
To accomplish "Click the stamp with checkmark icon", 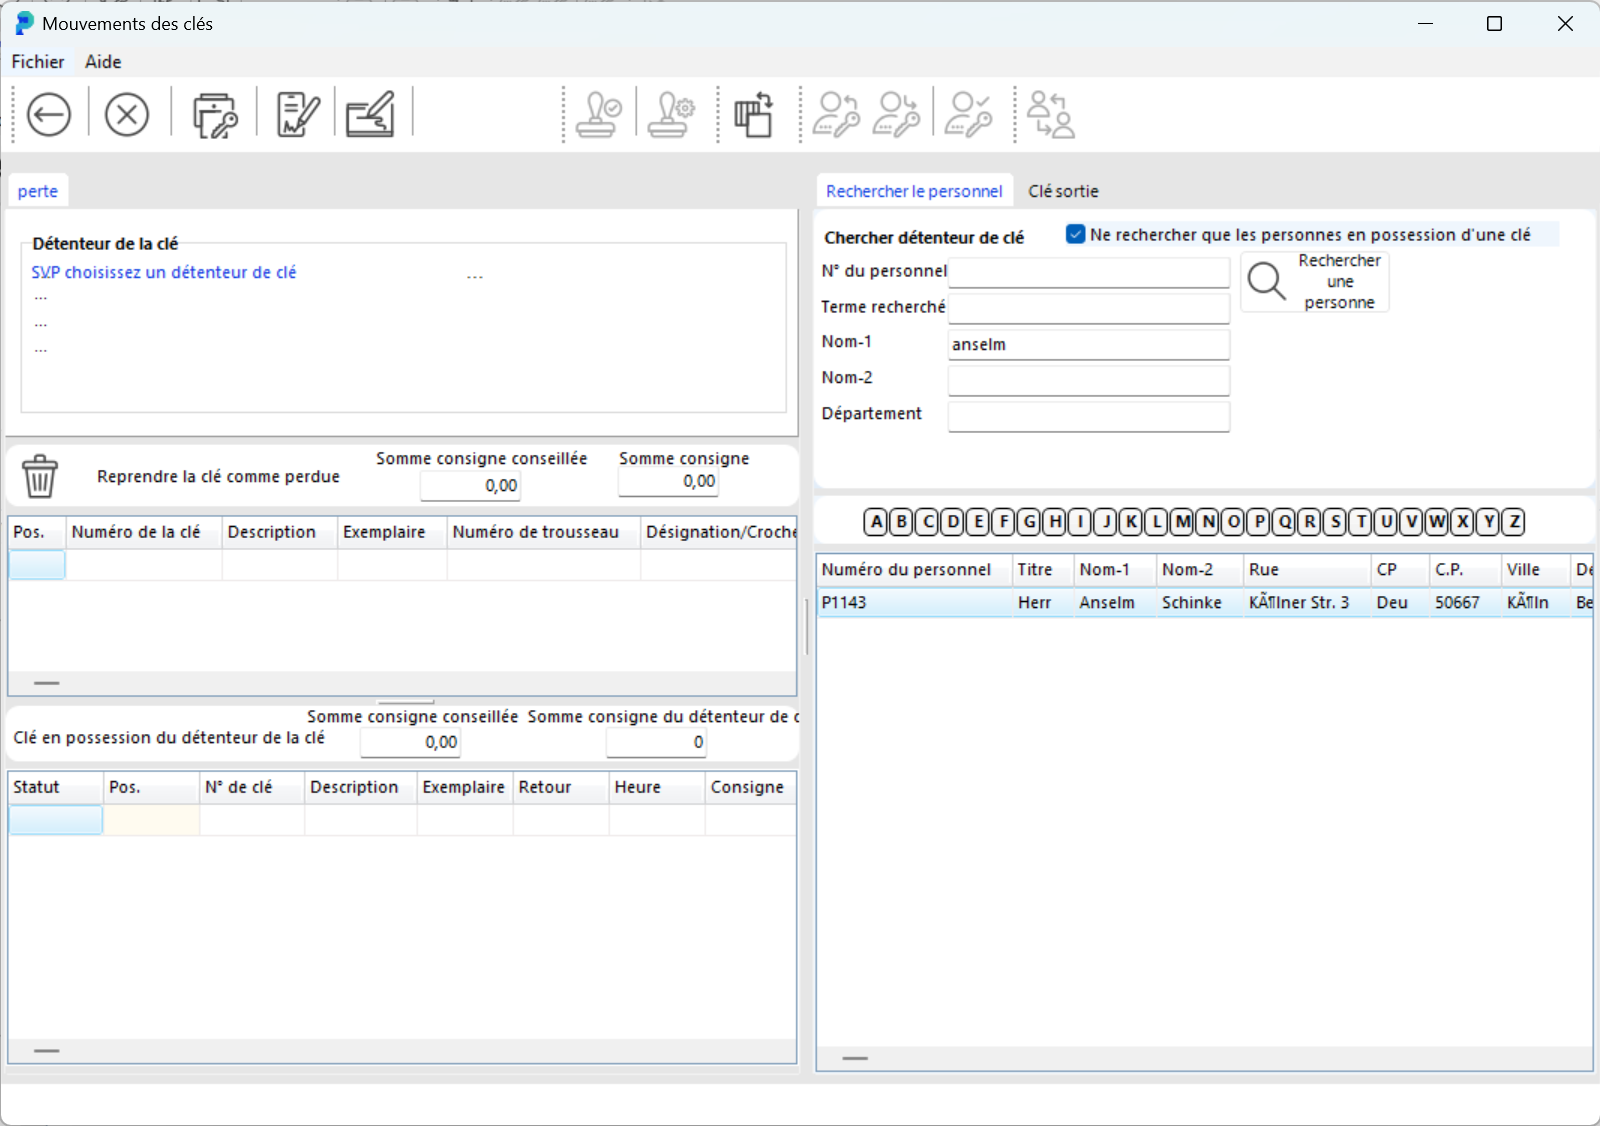I will tap(599, 115).
